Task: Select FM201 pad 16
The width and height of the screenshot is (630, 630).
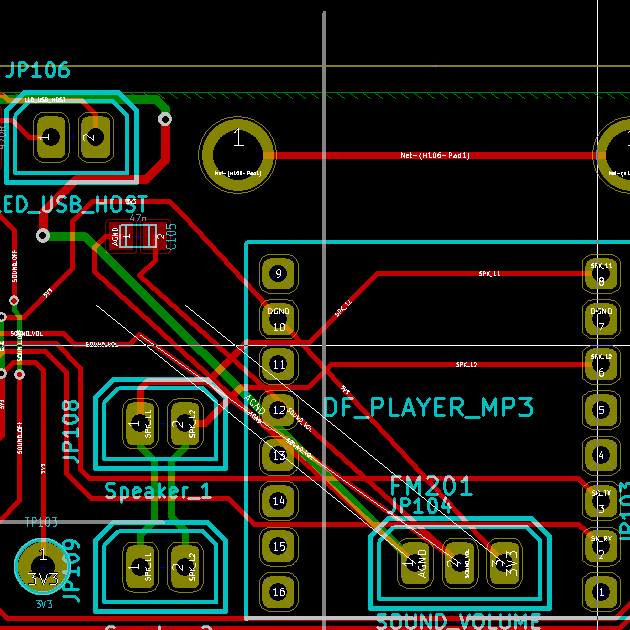Action: 278,591
